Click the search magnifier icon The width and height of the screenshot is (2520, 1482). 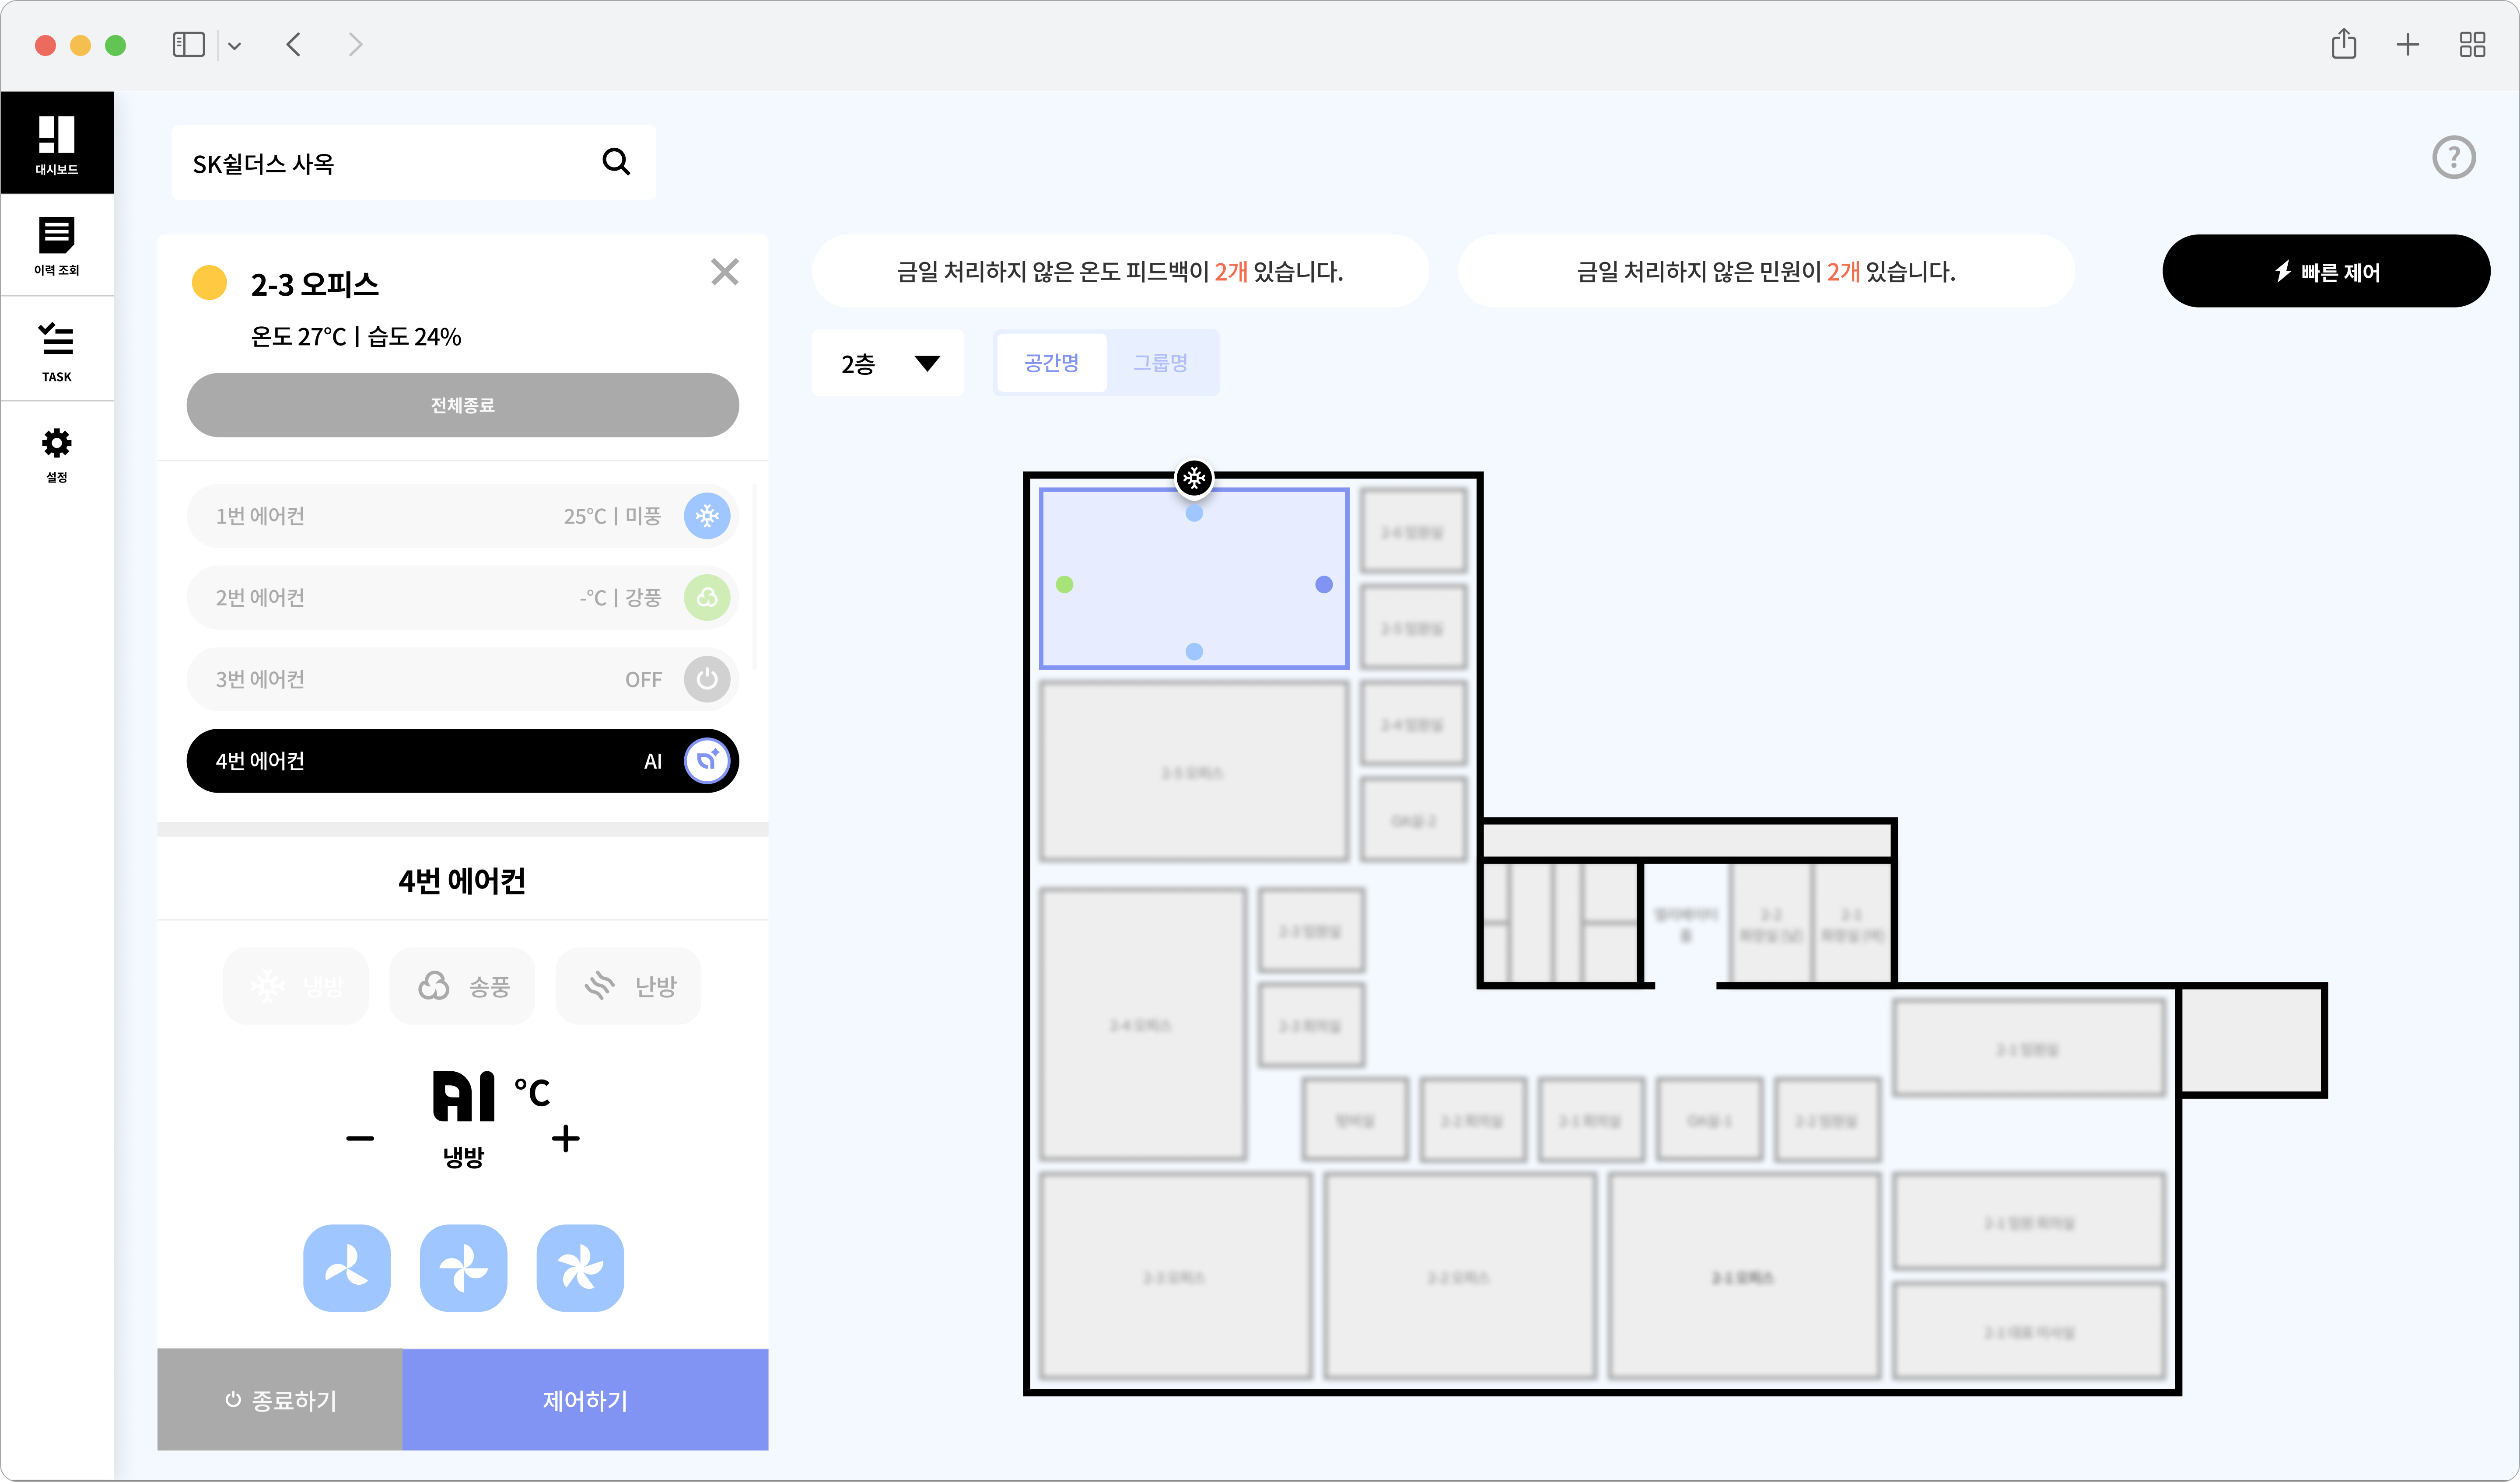pyautogui.click(x=616, y=162)
